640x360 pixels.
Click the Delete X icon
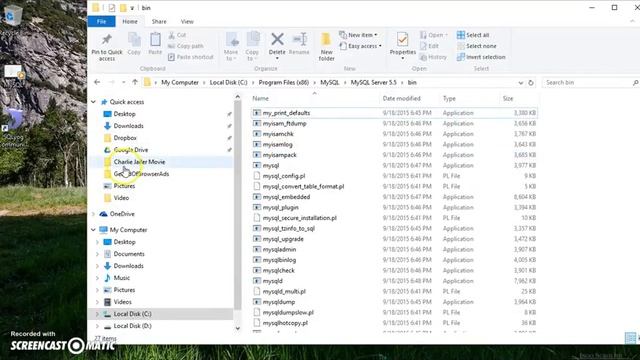tap(277, 40)
